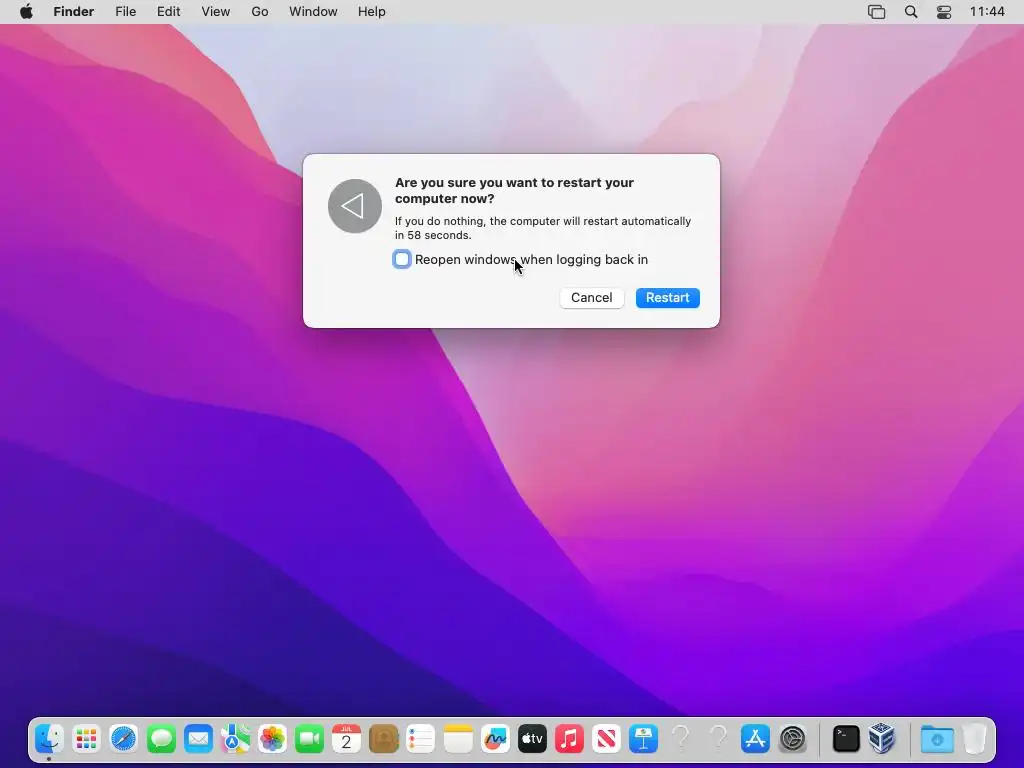Launch Terminal from the Dock
Viewport: 1024px width, 768px height.
coord(846,739)
